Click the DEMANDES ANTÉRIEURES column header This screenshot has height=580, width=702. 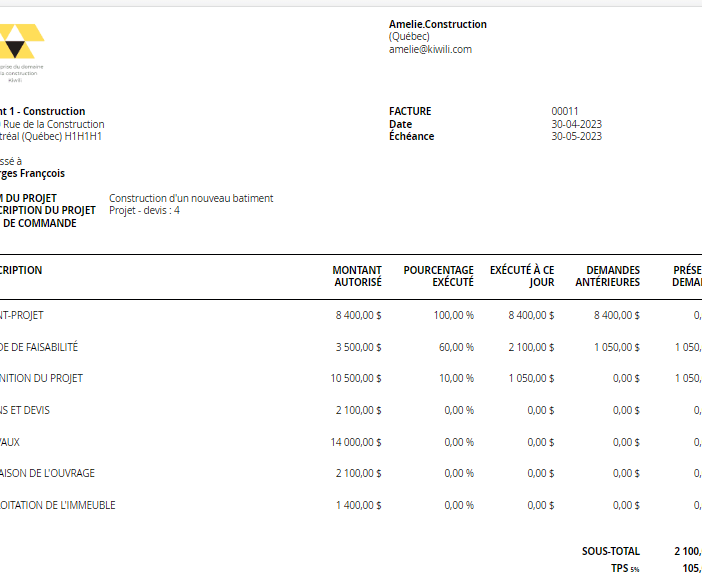click(x=608, y=276)
